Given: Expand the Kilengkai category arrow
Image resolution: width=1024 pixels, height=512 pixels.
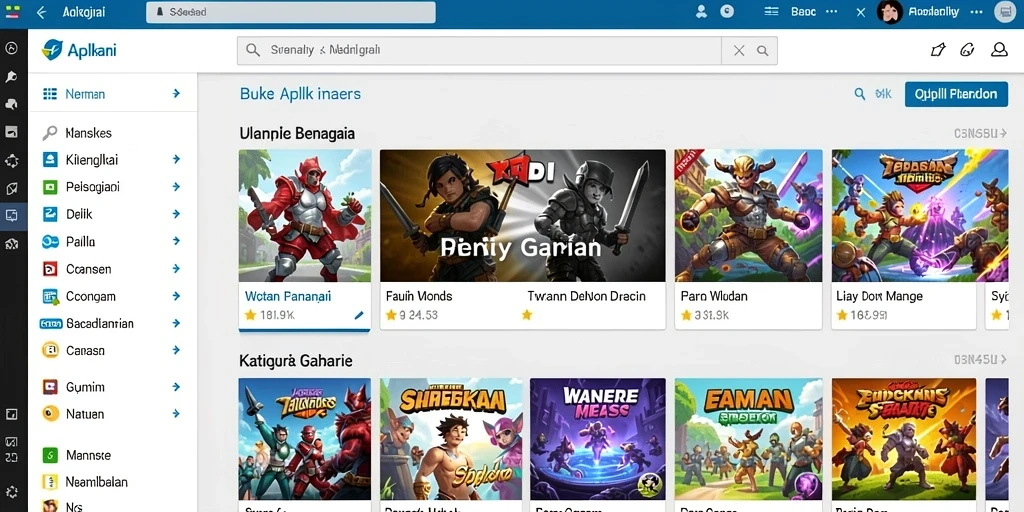Looking at the screenshot, I should tap(176, 159).
